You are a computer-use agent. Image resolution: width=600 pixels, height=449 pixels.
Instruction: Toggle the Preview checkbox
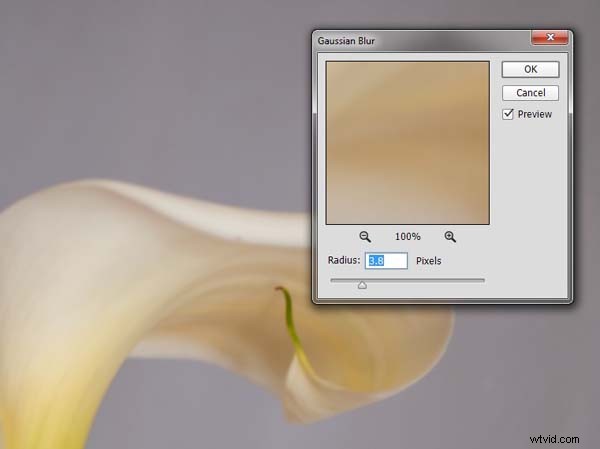[x=508, y=114]
